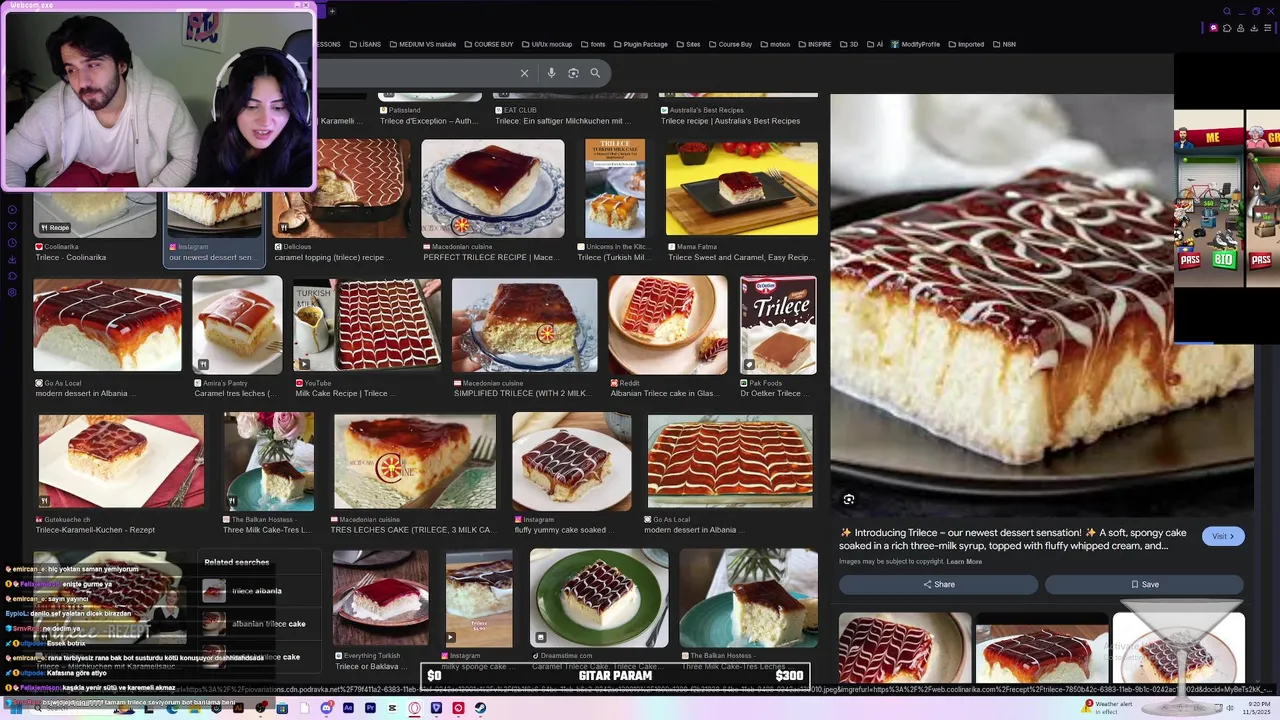Open the browser easy setup menu icon
The width and height of the screenshot is (1280, 720).
1267,28
